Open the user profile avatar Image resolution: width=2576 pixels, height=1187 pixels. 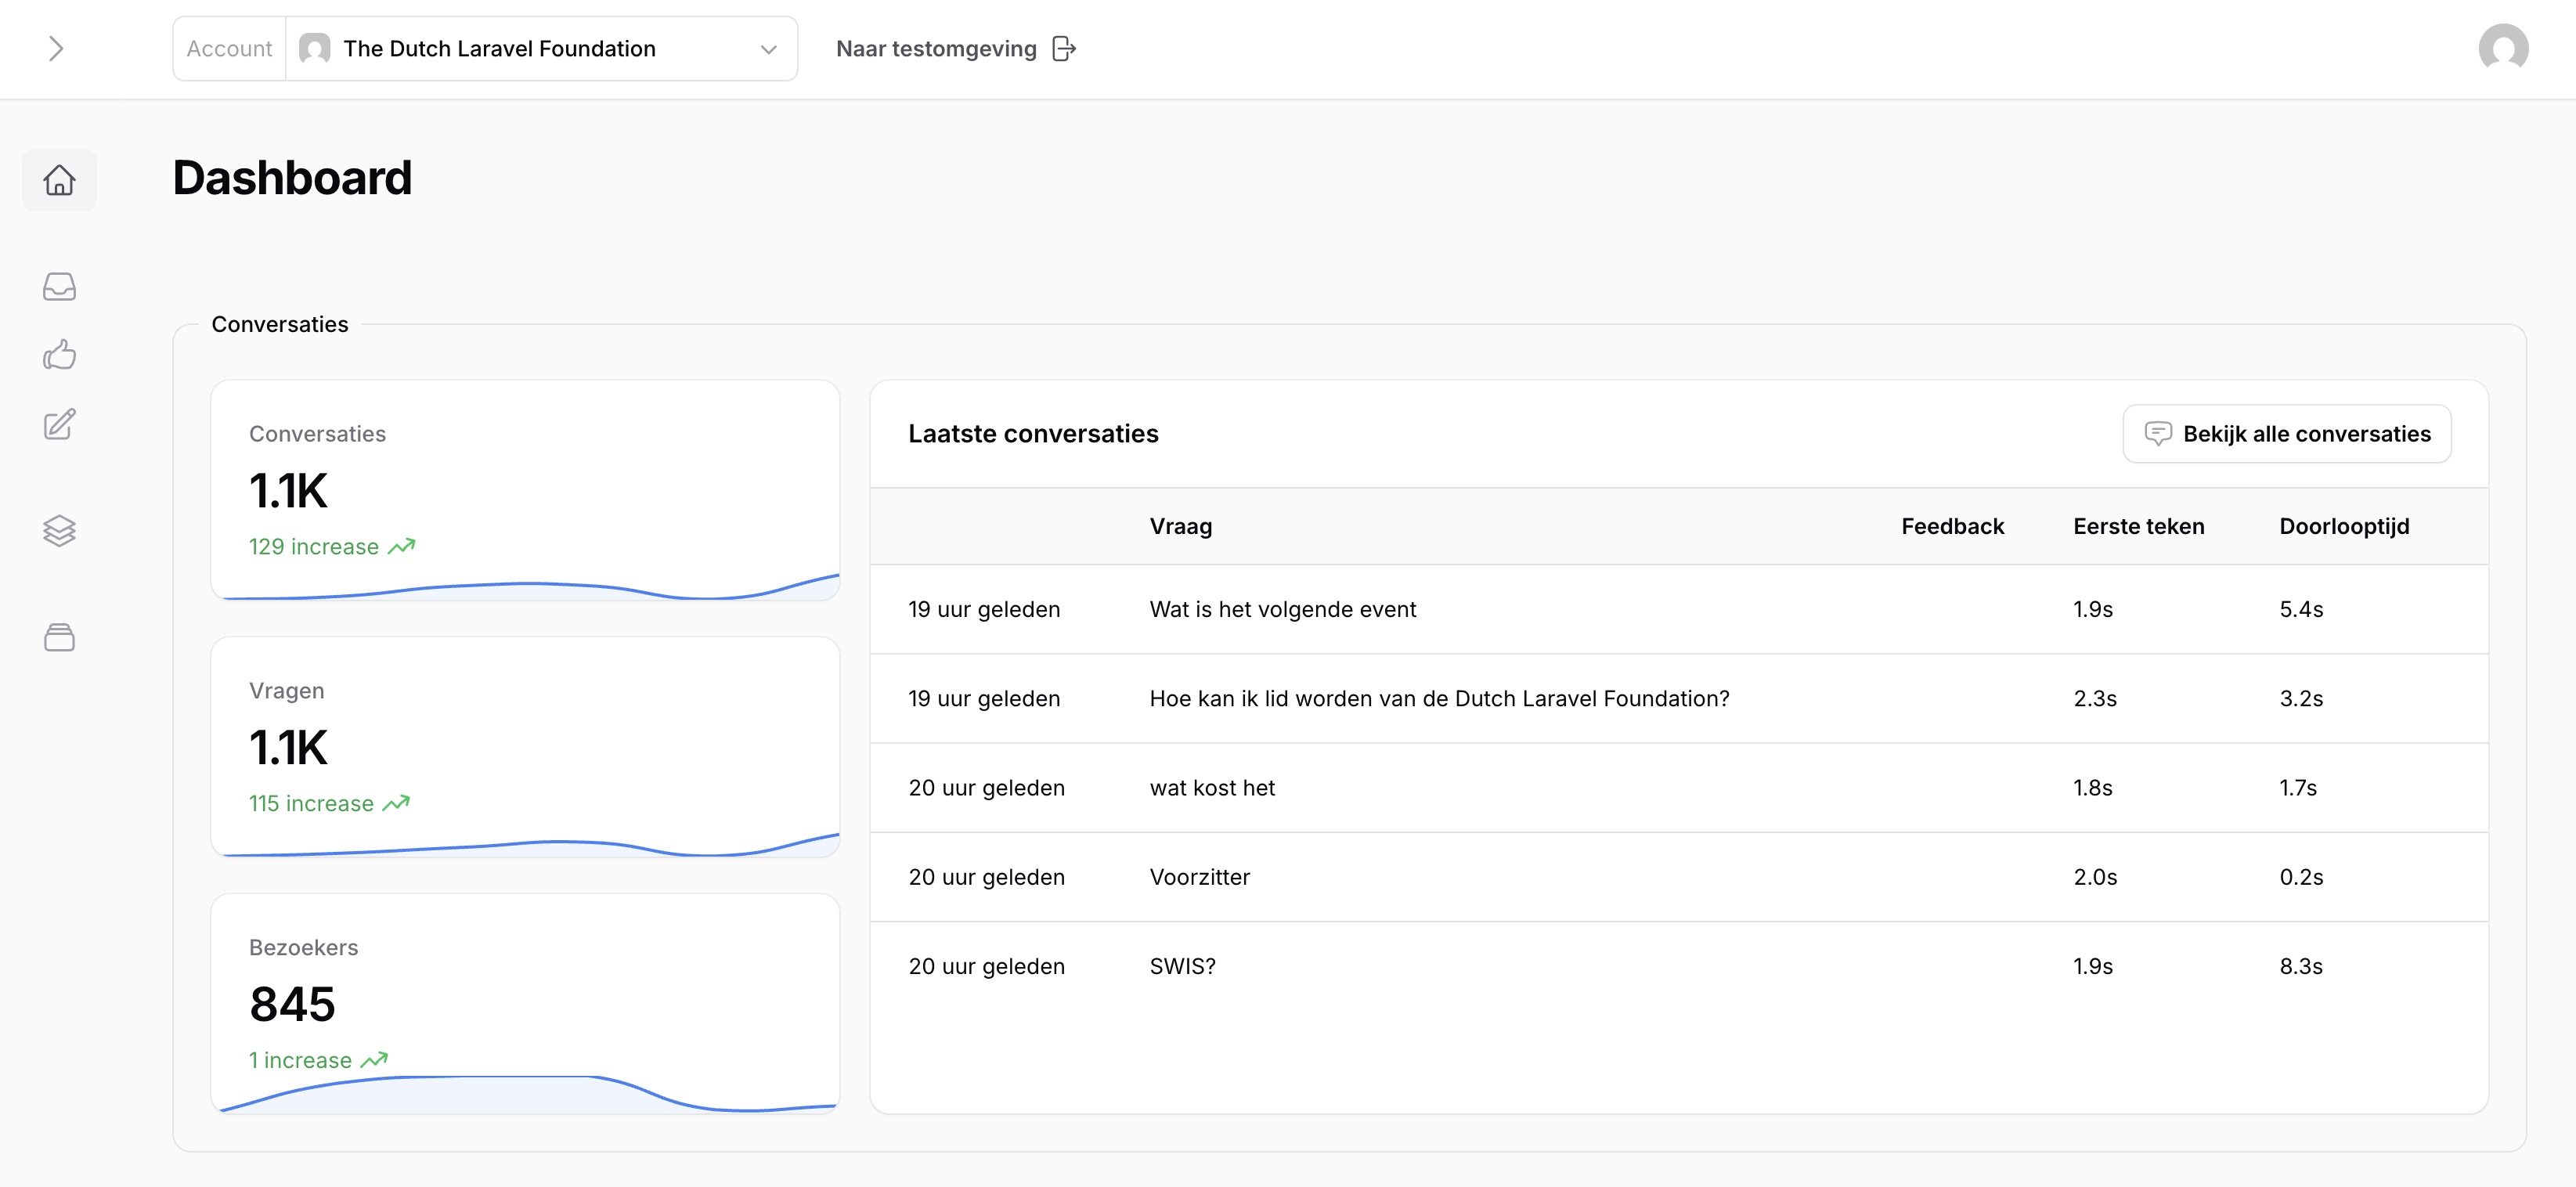tap(2502, 48)
